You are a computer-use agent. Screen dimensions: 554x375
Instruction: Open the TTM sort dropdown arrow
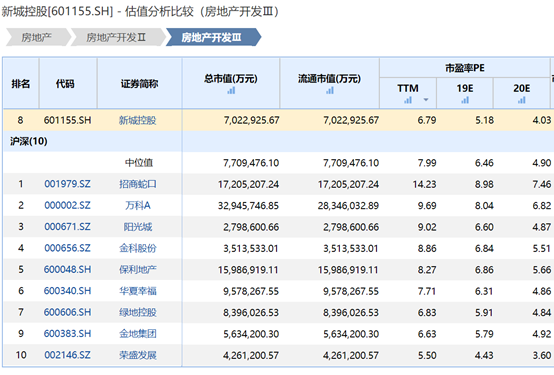(x=426, y=100)
